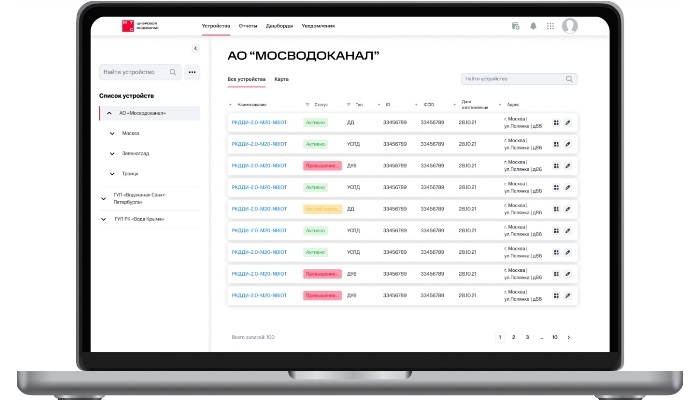Open device link in the Активно ДД row
Viewport: 700px width, 400px height.
[x=259, y=122]
